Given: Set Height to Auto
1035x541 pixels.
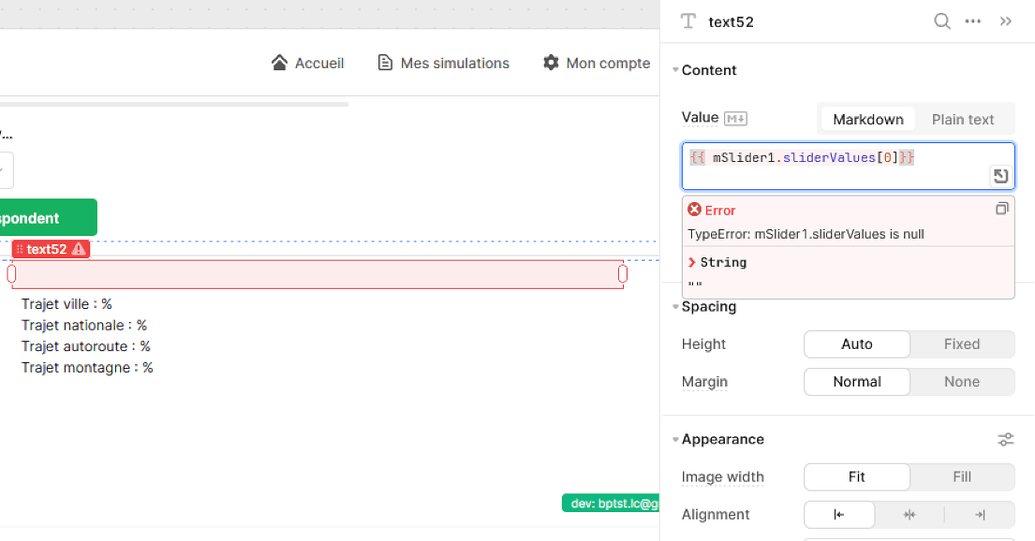Looking at the screenshot, I should click(857, 344).
